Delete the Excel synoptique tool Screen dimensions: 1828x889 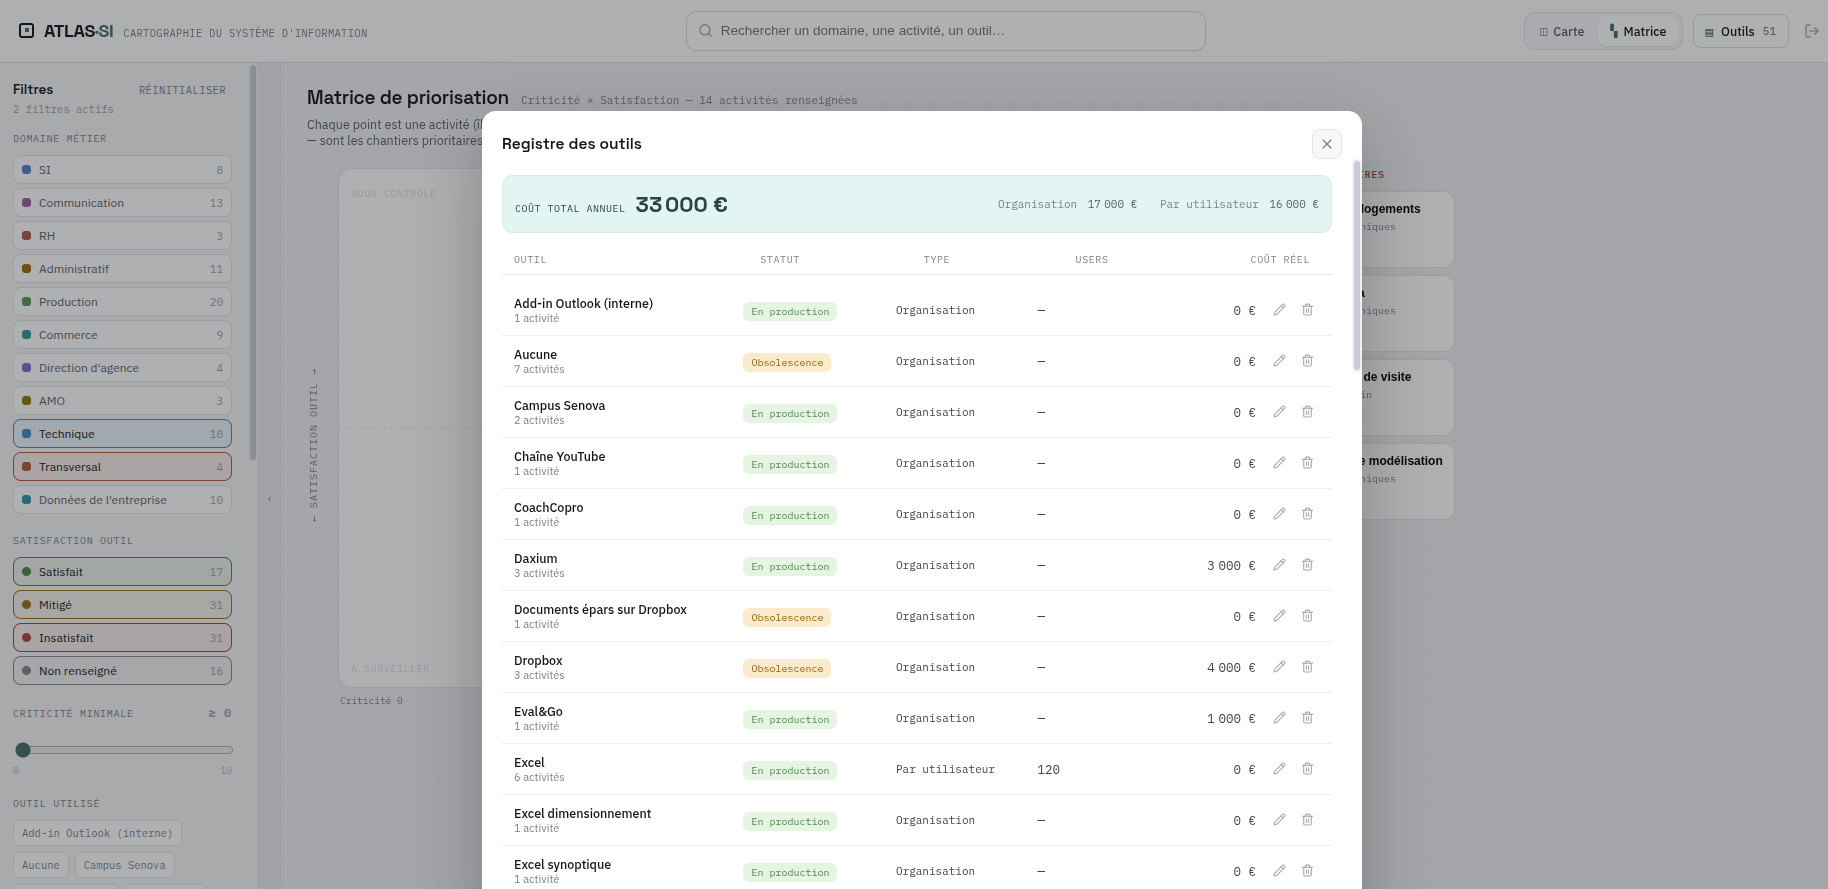pos(1307,871)
